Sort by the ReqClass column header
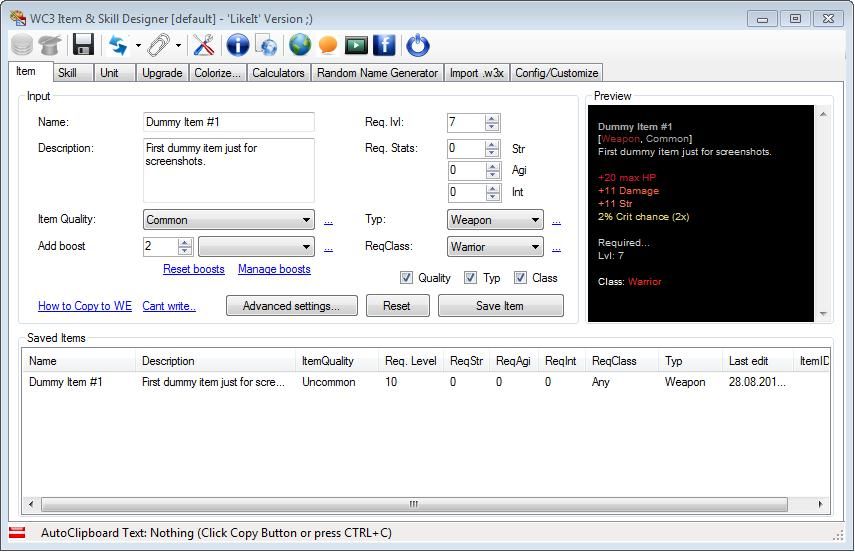The height and width of the screenshot is (552, 855). pos(623,361)
